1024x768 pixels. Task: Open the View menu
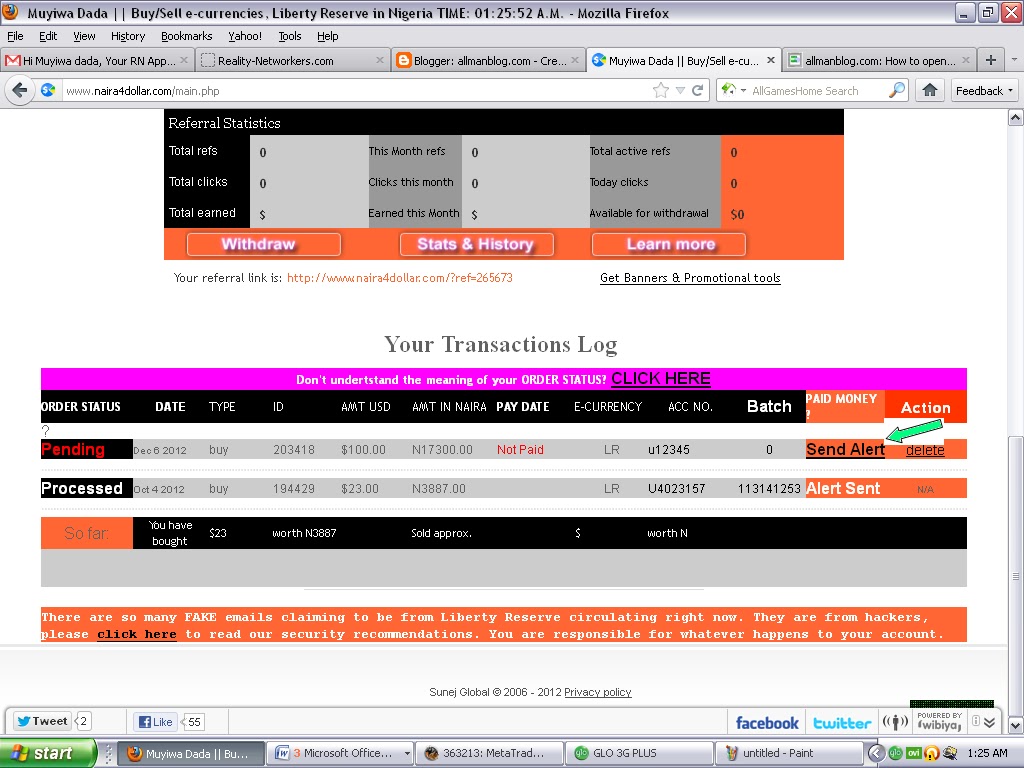pyautogui.click(x=84, y=36)
